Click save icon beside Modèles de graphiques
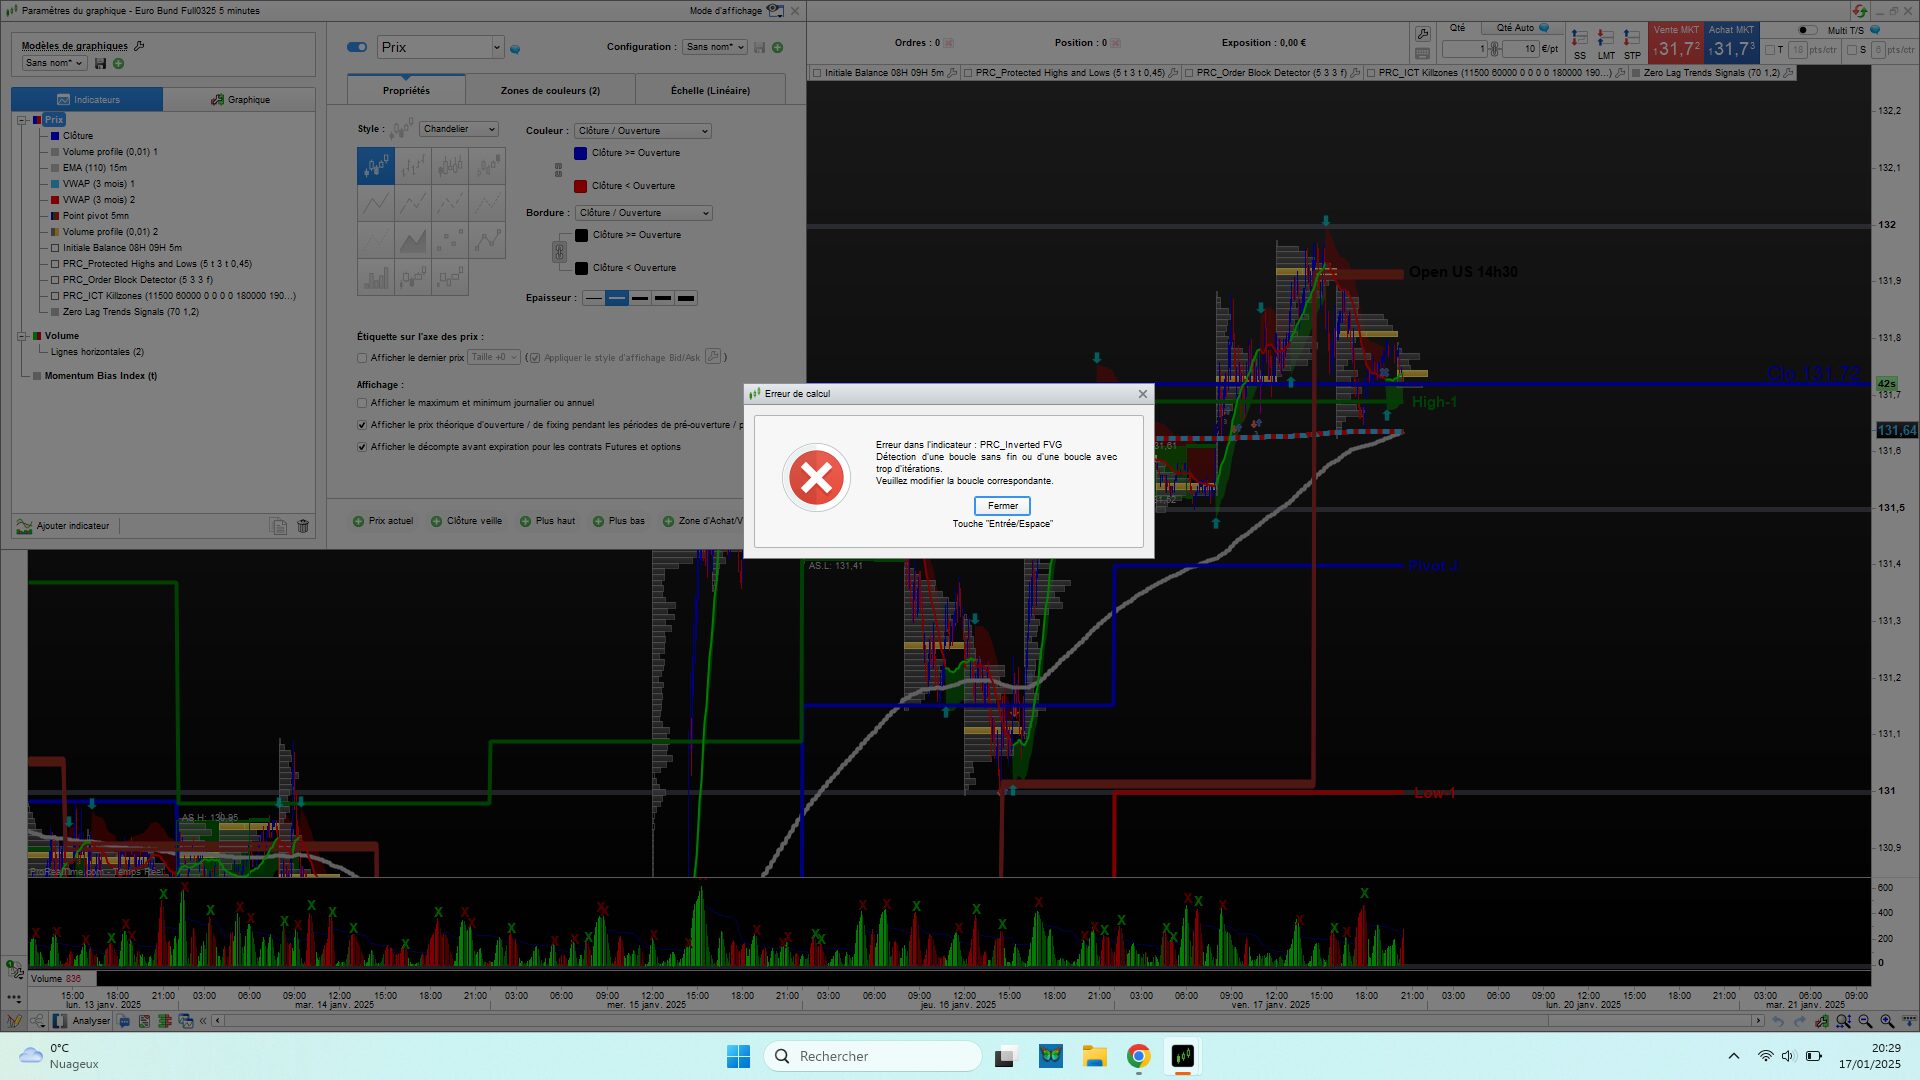The width and height of the screenshot is (1920, 1080). tap(100, 63)
